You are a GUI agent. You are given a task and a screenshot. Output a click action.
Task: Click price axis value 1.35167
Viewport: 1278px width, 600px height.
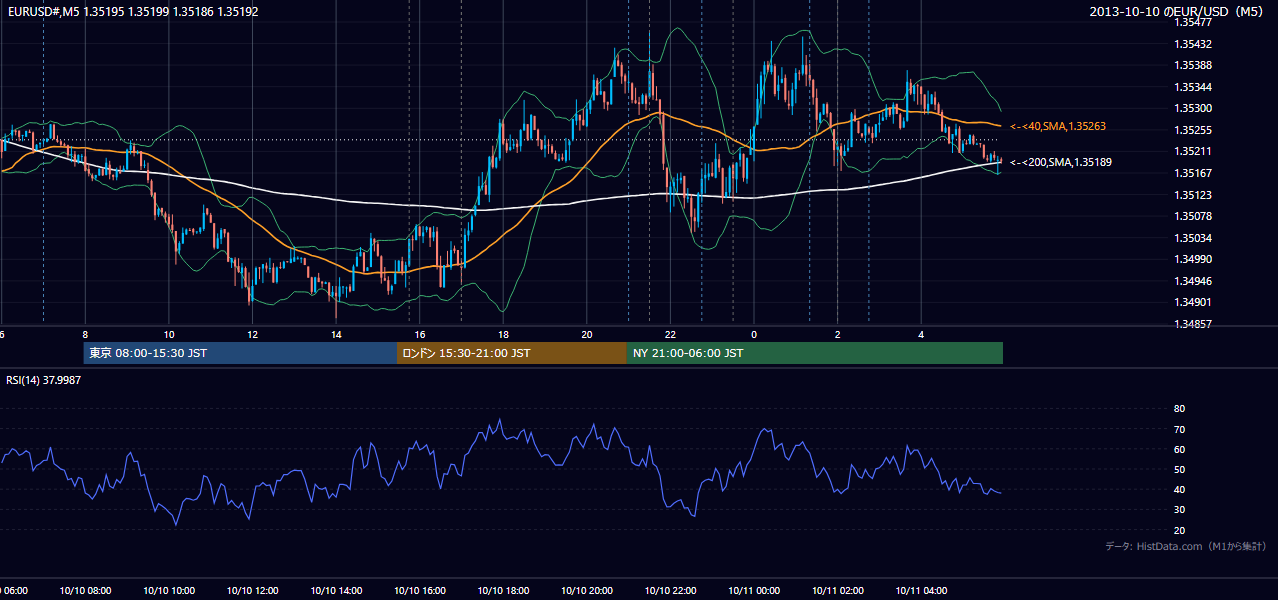pyautogui.click(x=1193, y=173)
